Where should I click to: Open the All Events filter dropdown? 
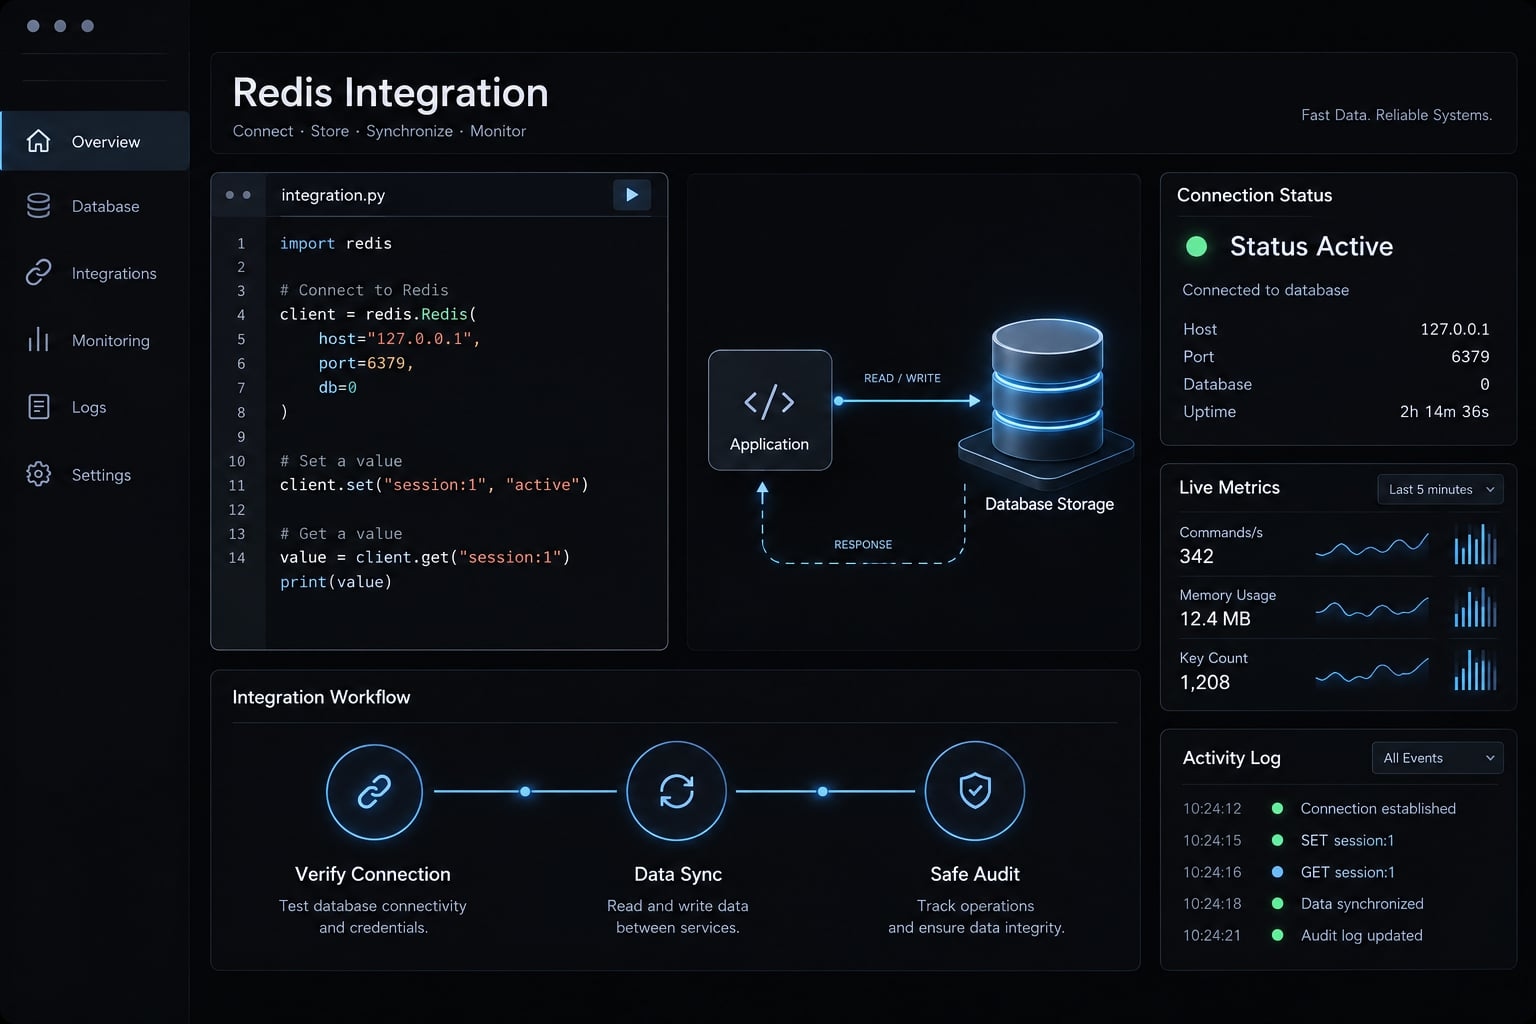pos(1437,758)
